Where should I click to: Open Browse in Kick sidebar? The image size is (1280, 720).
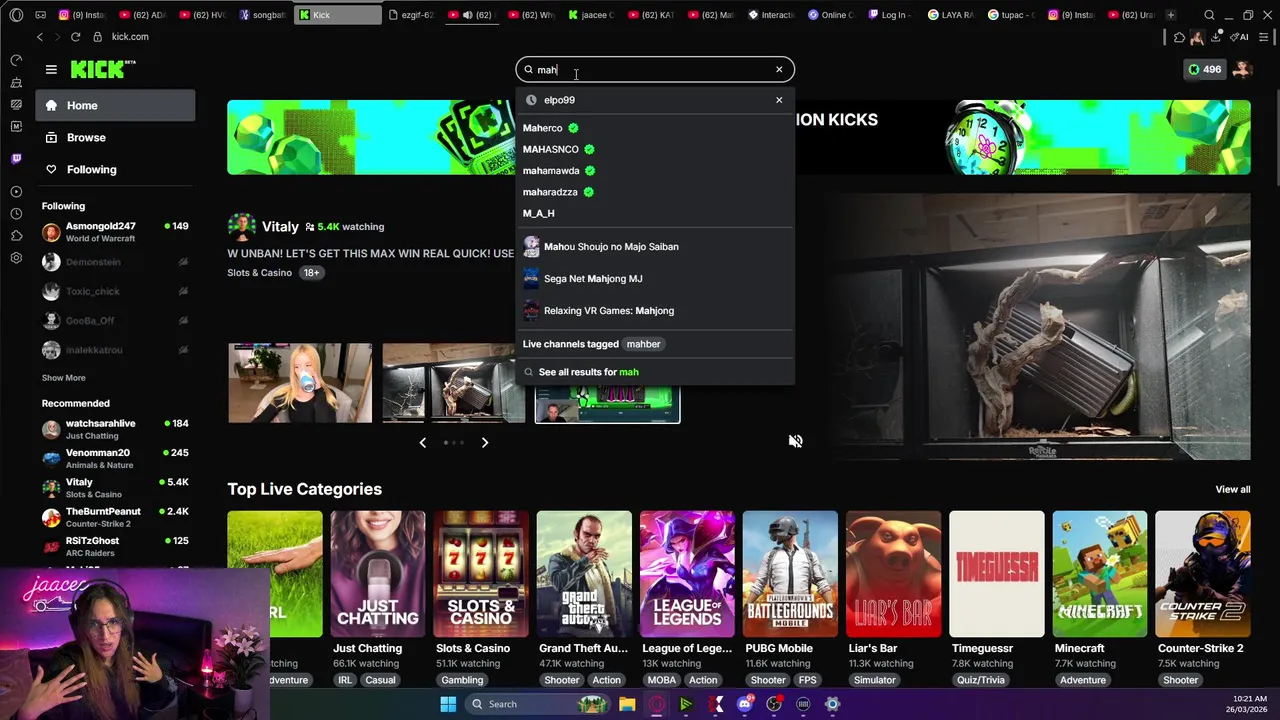115,137
